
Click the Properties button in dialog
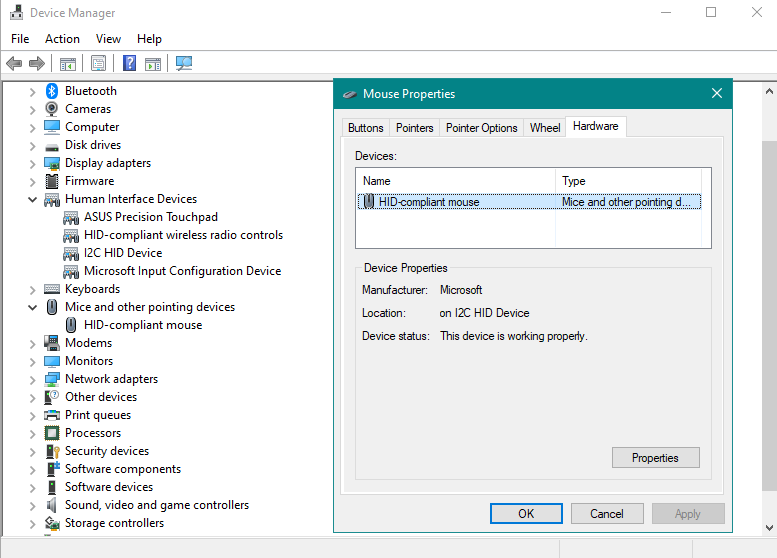point(656,458)
